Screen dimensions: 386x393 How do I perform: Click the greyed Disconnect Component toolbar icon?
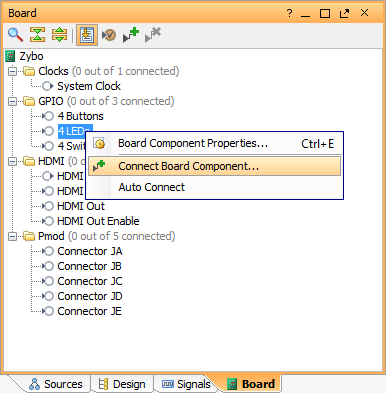[153, 35]
